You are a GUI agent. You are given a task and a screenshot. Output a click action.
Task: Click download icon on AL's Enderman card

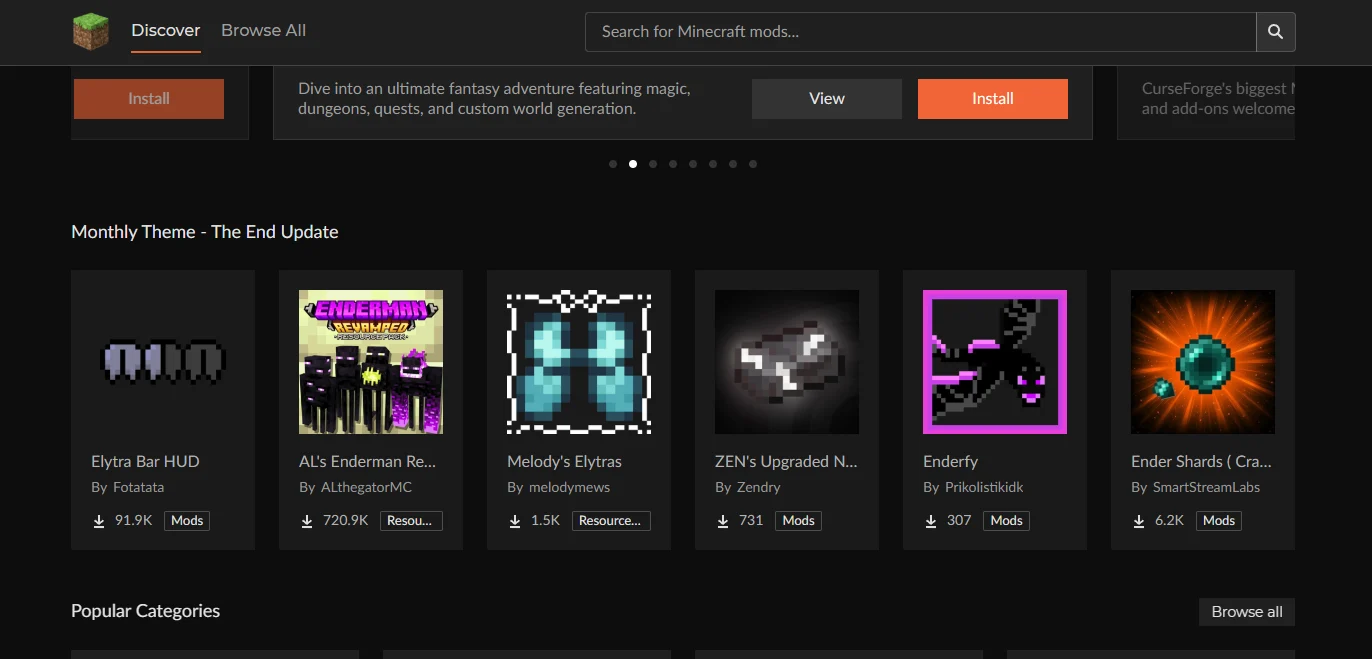[x=307, y=521]
